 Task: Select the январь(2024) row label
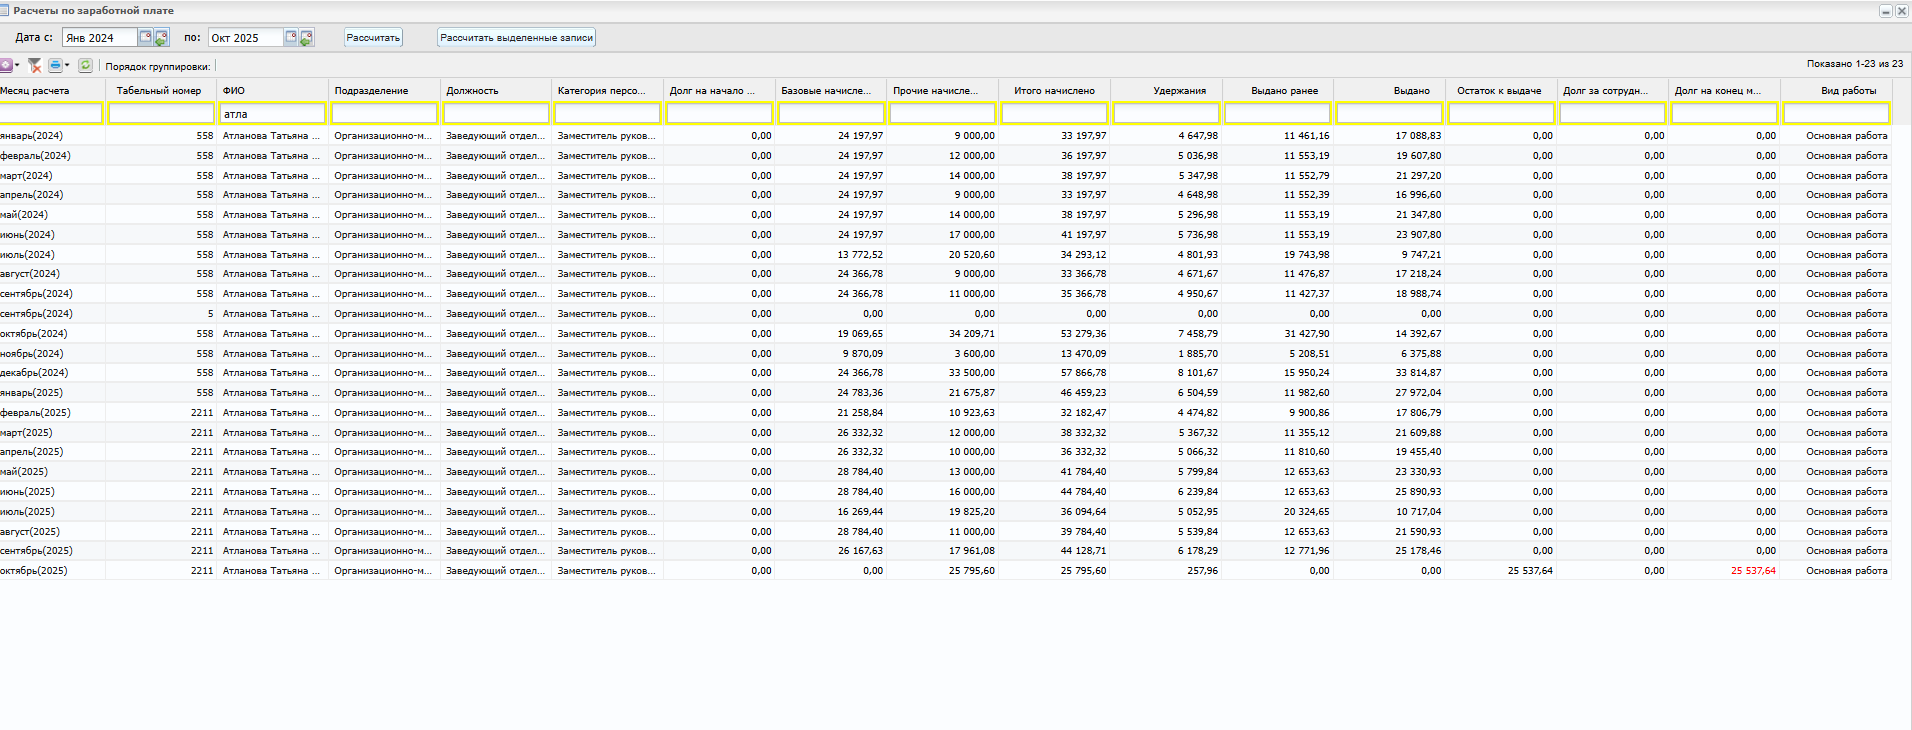coord(32,136)
